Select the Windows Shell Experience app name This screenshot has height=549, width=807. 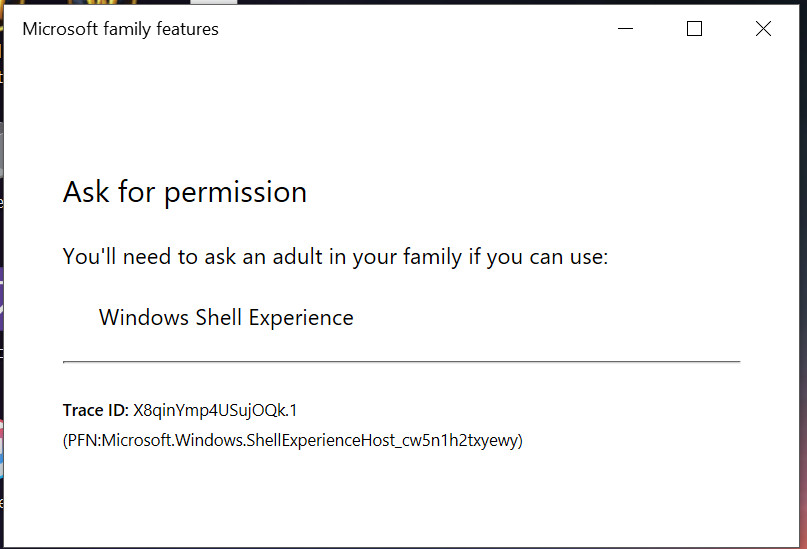(x=226, y=318)
